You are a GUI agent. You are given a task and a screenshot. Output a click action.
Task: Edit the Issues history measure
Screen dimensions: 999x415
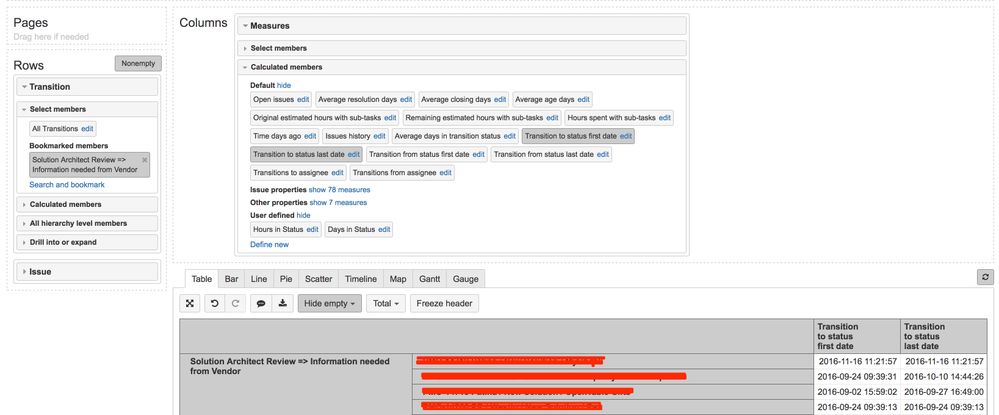(380, 136)
